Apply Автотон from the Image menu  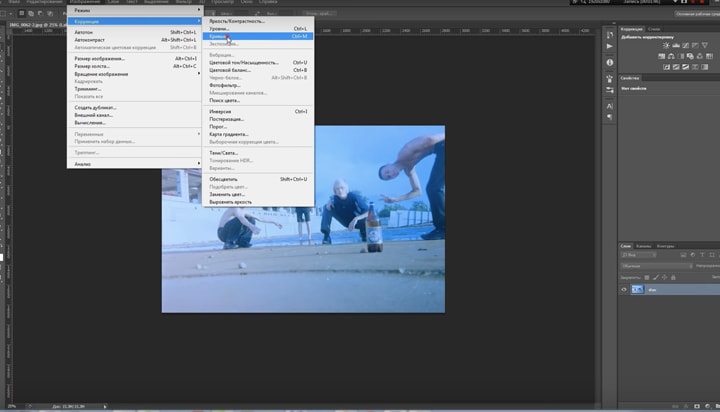tap(135, 33)
